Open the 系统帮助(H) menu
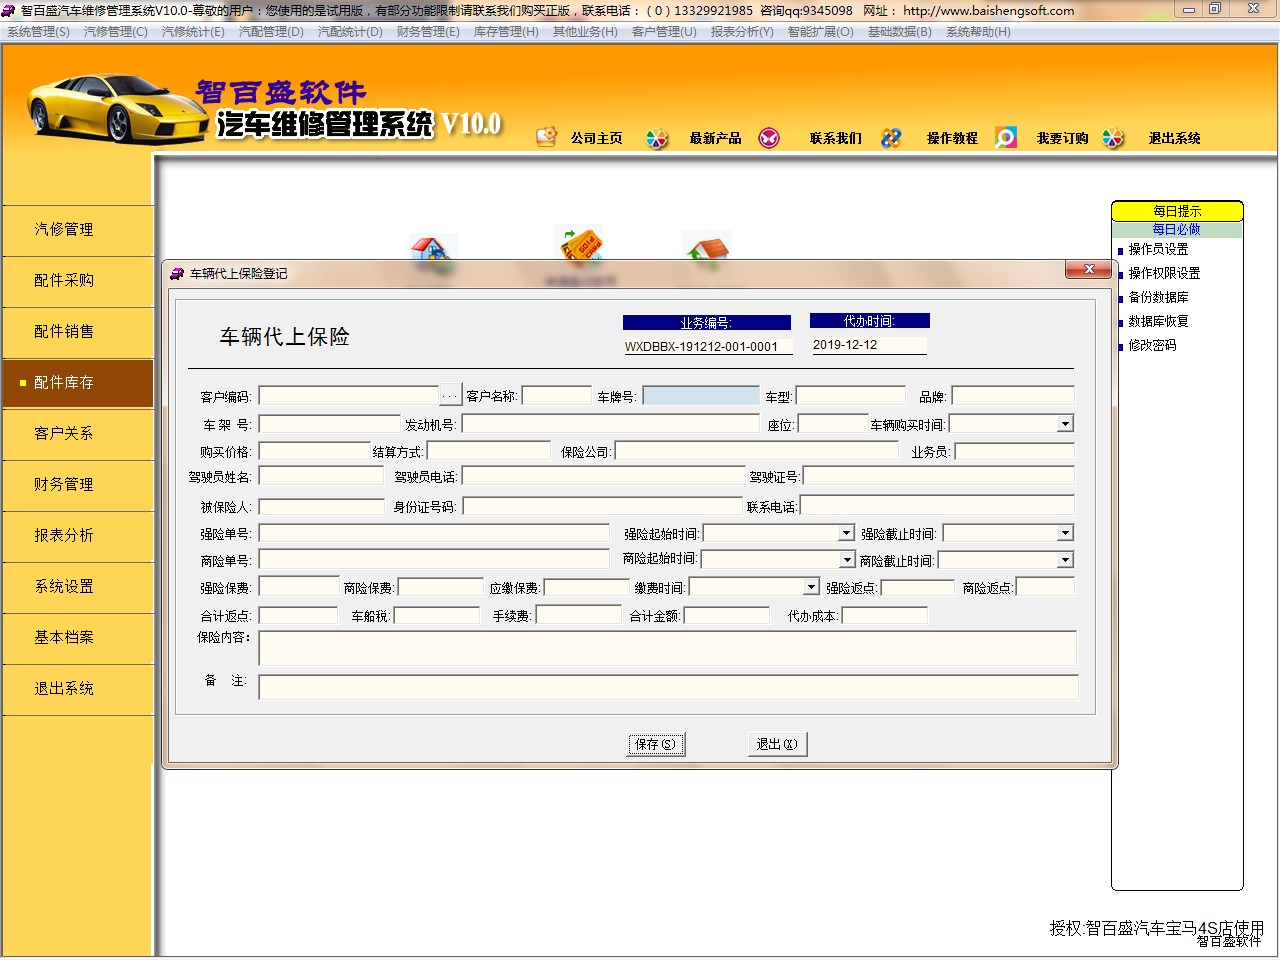Viewport: 1280px width, 960px height. click(x=978, y=32)
